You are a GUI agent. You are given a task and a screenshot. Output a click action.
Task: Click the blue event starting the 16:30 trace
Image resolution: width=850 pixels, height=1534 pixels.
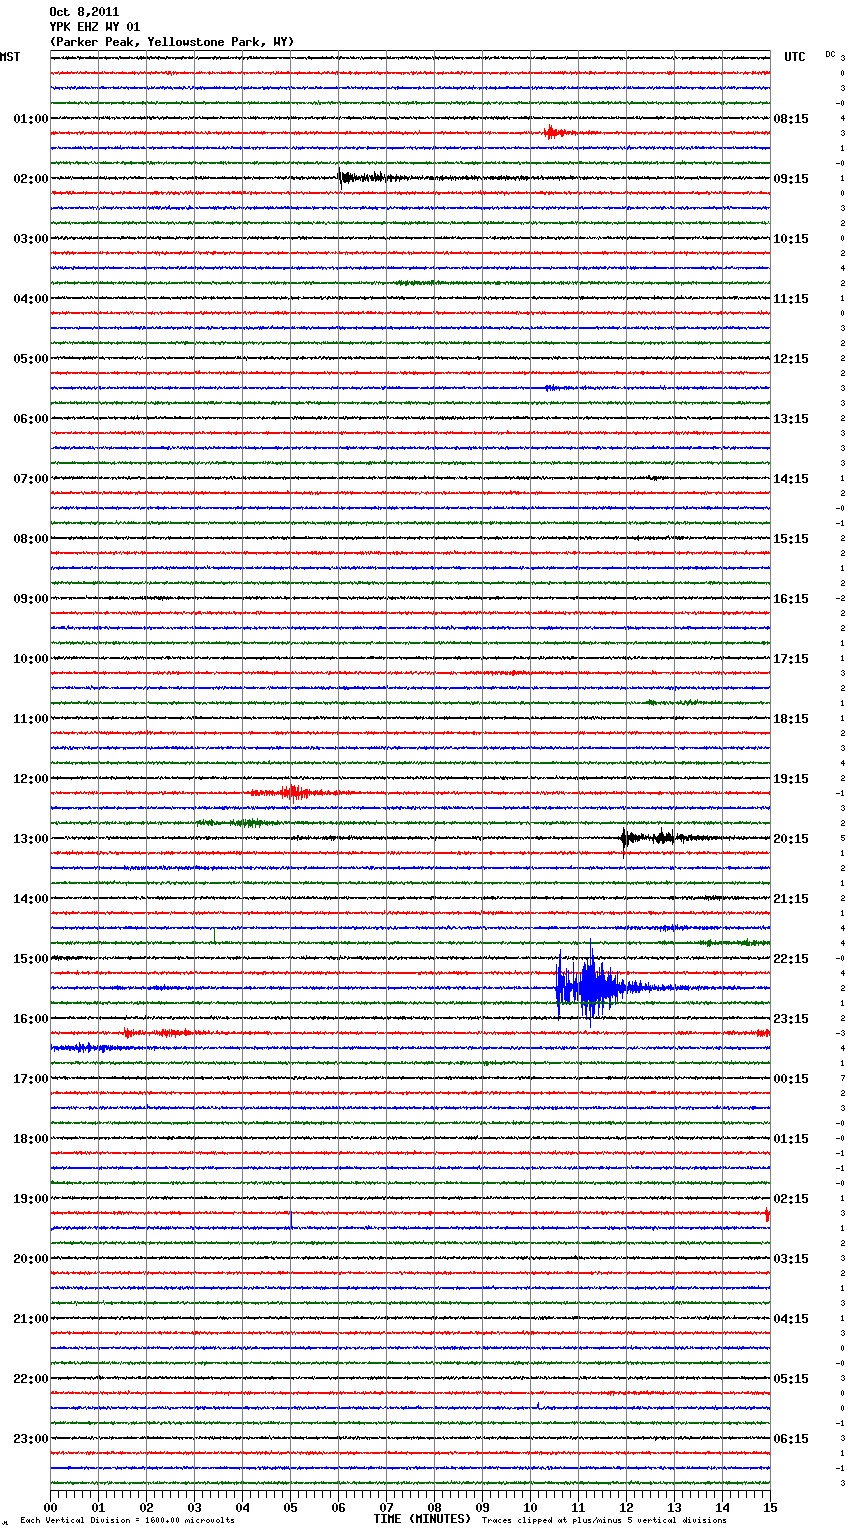tap(88, 1047)
